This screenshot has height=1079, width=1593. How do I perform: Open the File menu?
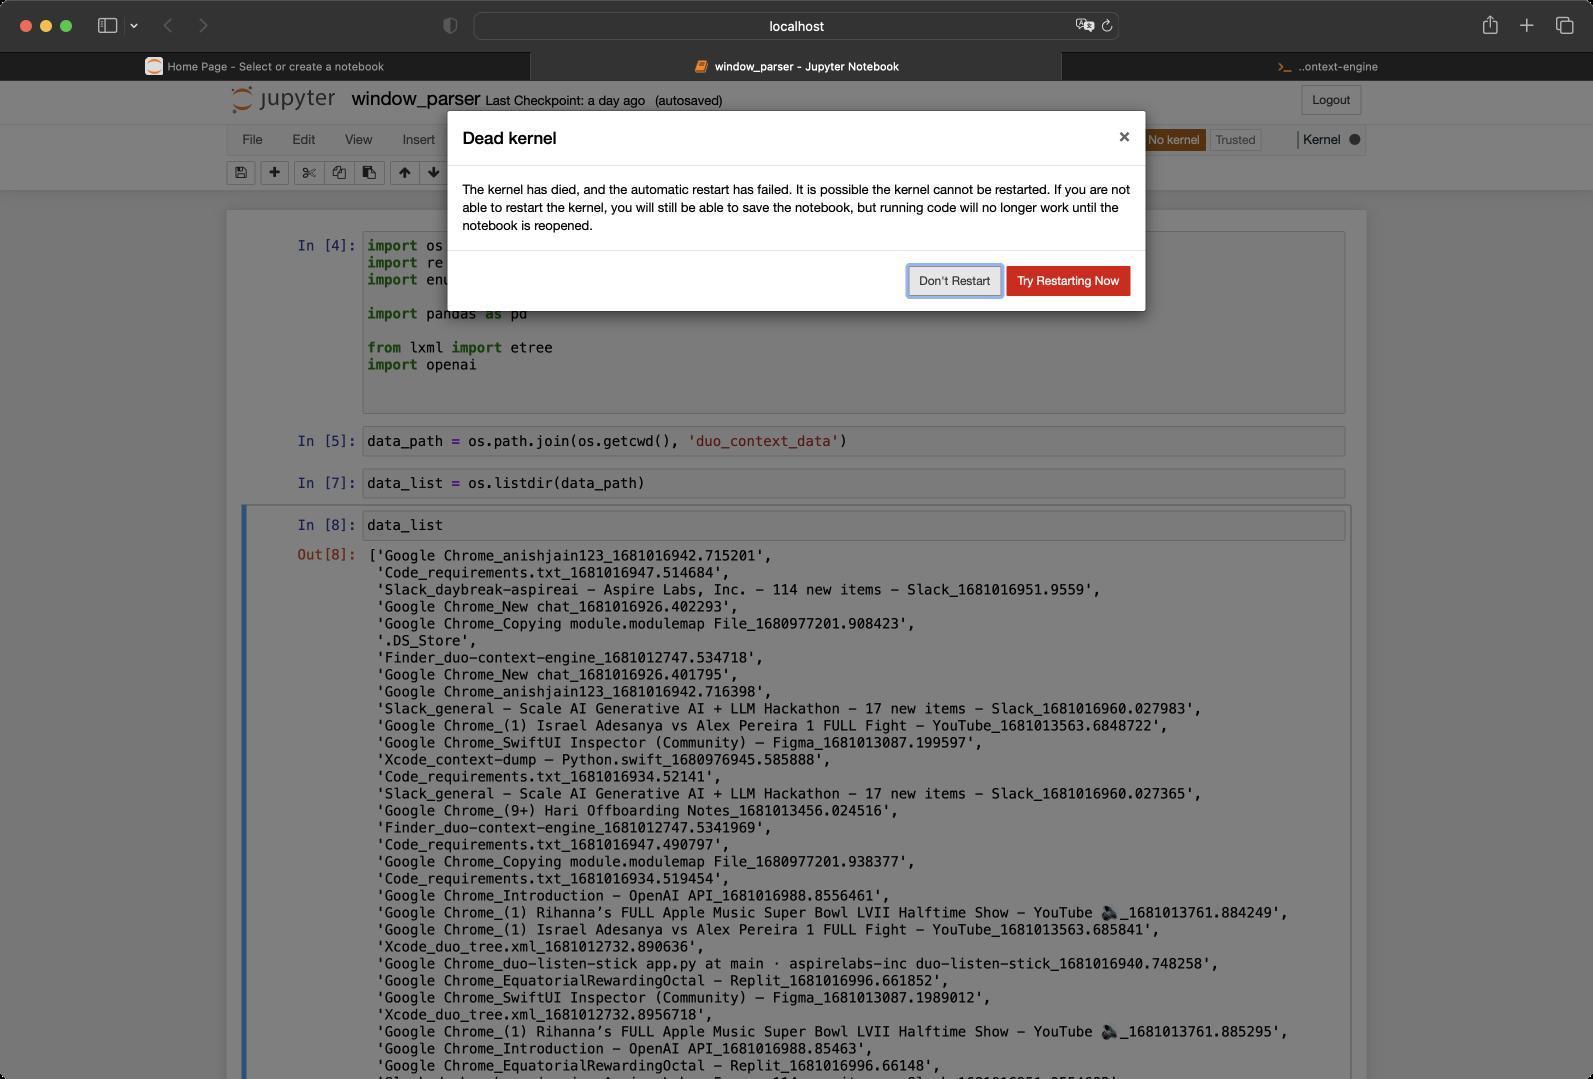coord(252,140)
